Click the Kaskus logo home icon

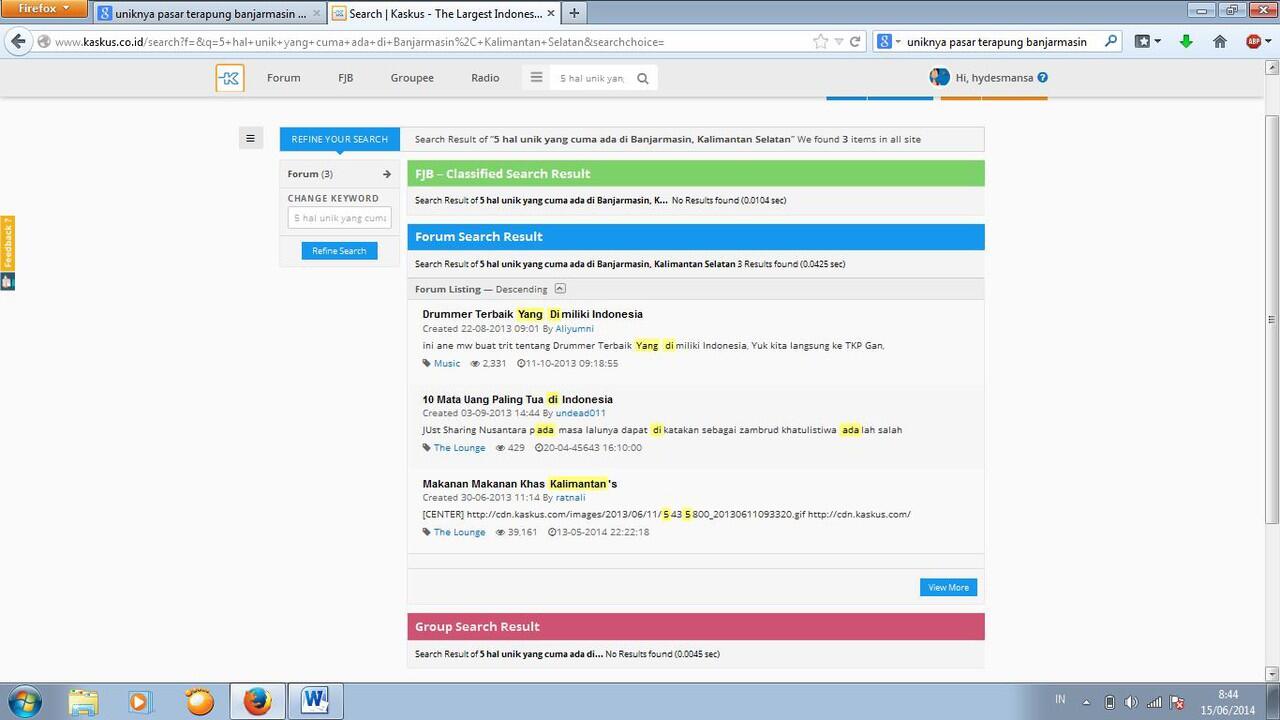[x=229, y=78]
